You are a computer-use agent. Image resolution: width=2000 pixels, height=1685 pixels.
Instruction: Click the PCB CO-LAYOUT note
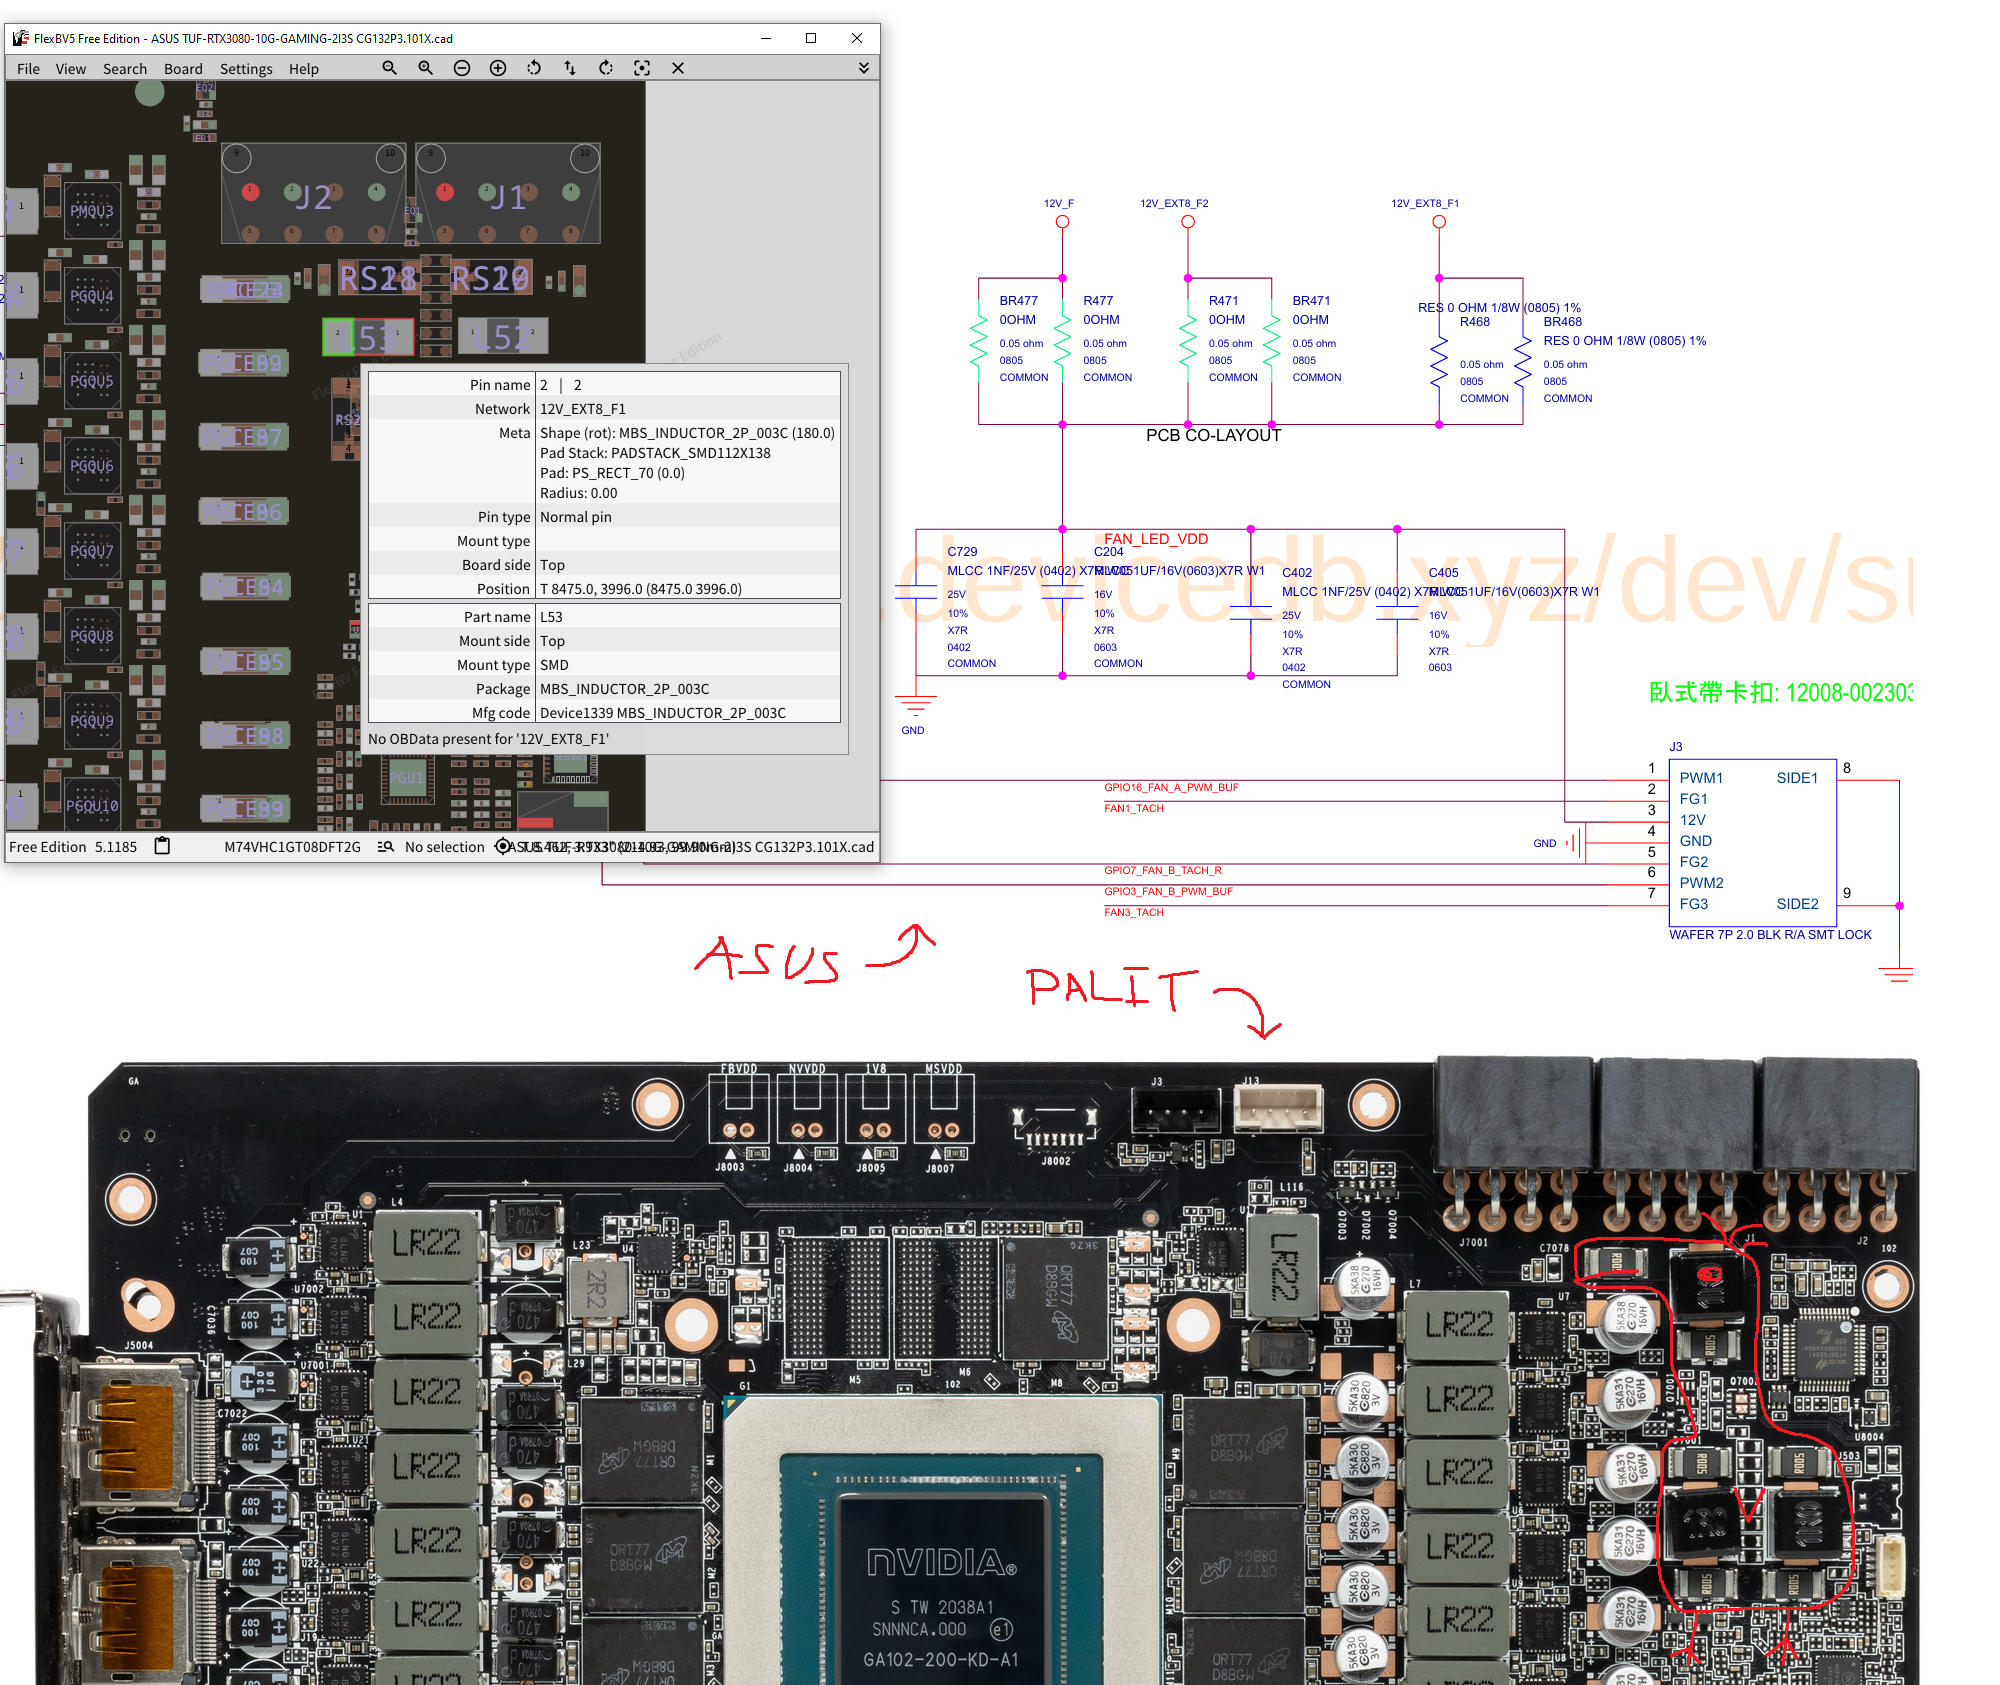coord(1214,435)
